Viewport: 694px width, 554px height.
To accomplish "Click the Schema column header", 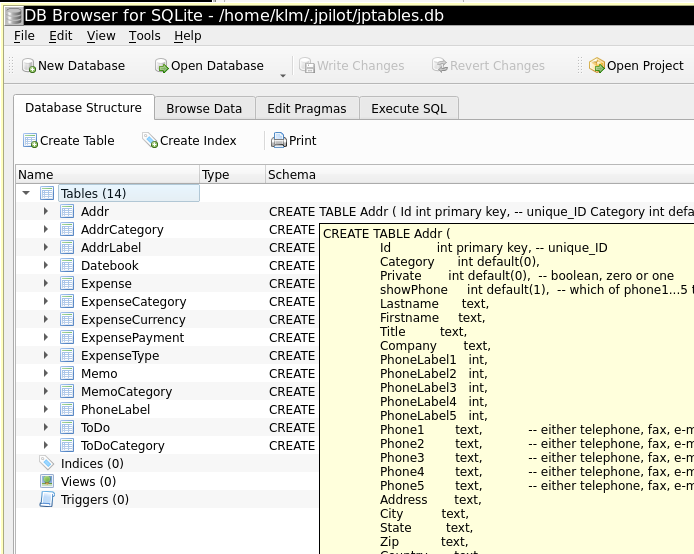I will click(x=291, y=174).
